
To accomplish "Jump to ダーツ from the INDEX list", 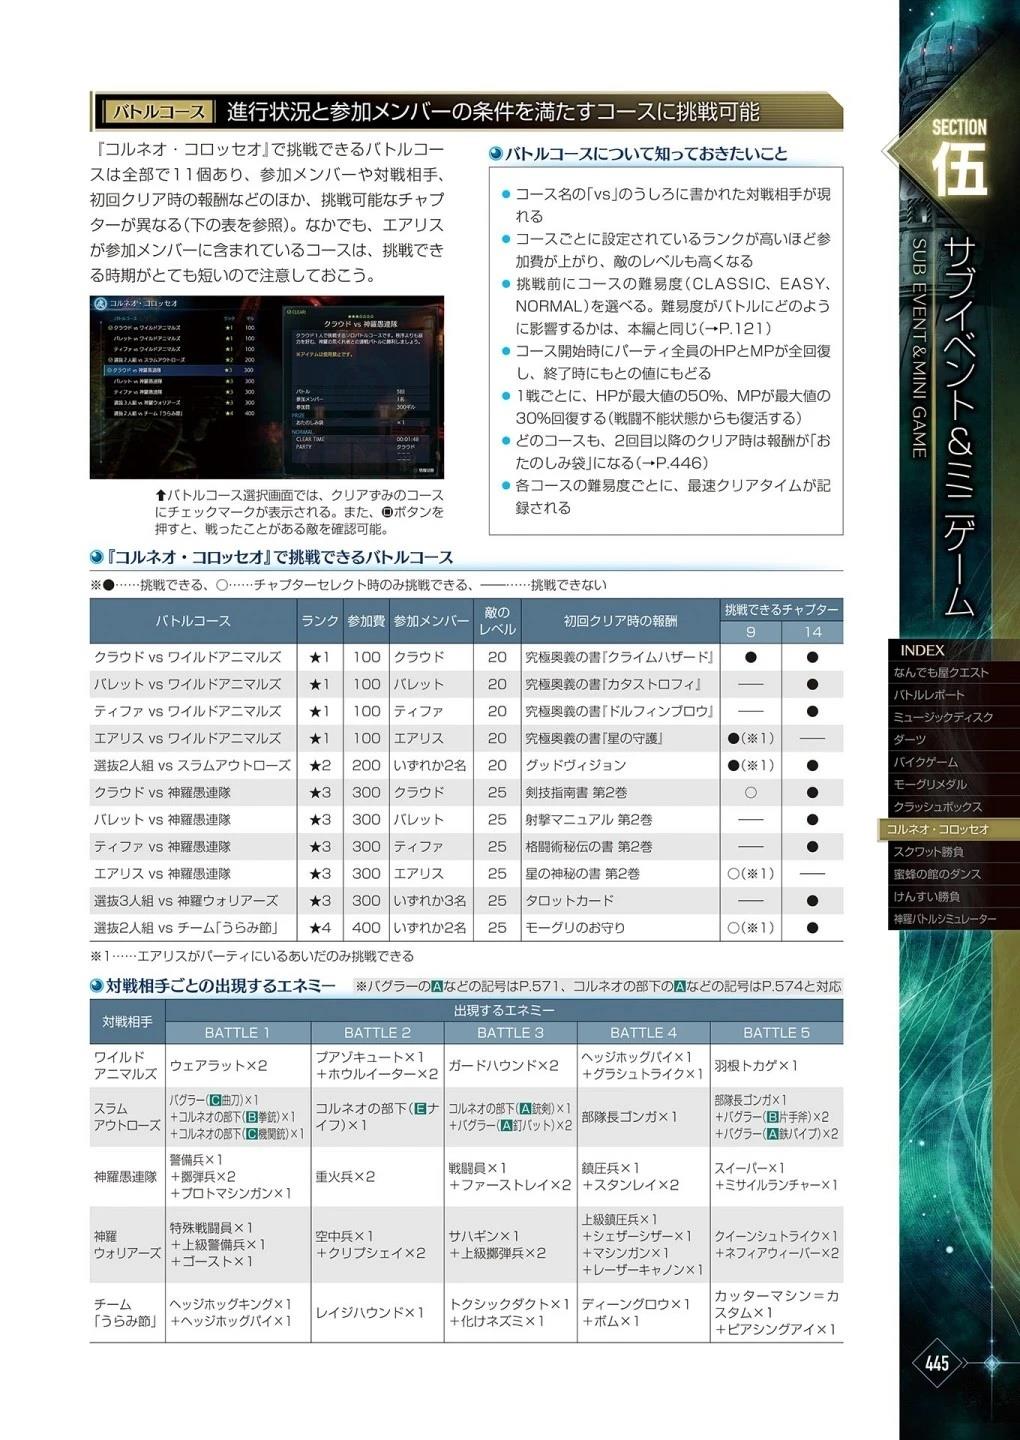I will (910, 739).
